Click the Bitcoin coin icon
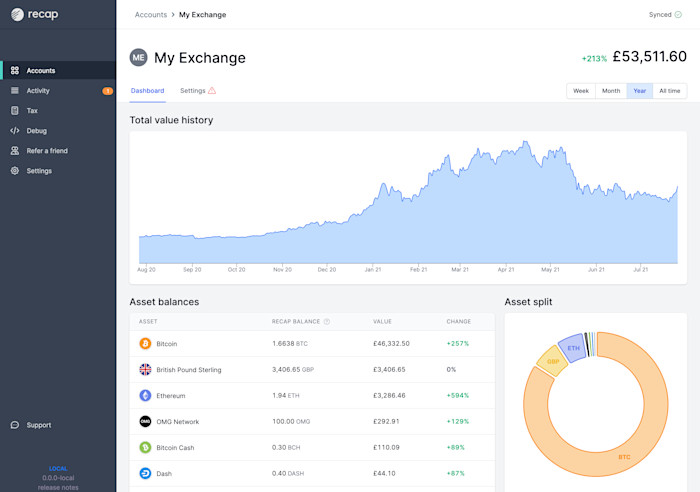700x492 pixels. 145,343
